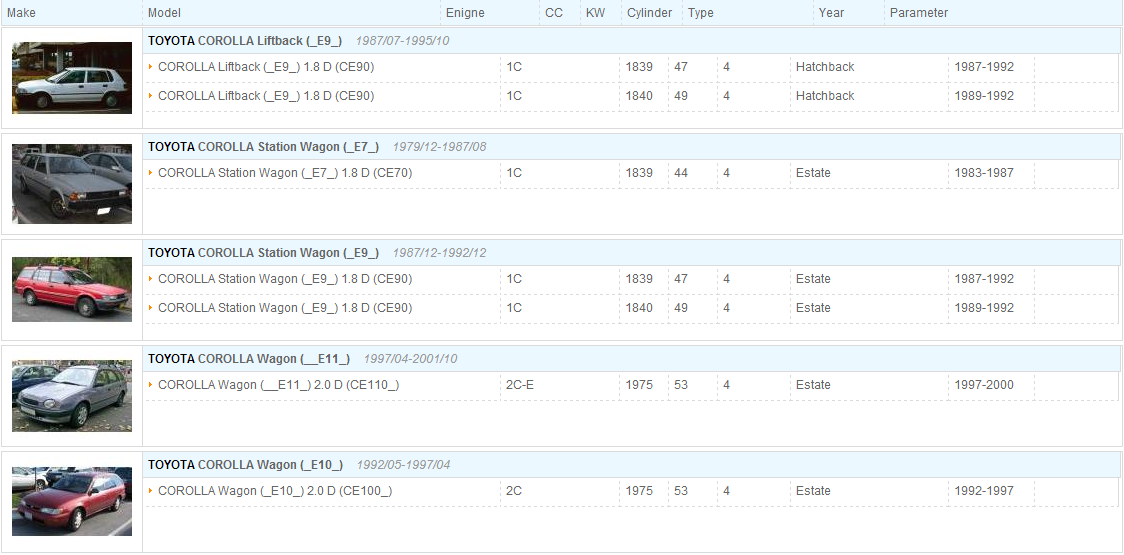Select COROLLA Wagon (_E10_) 2.0 D (CE100_)
Image resolution: width=1124 pixels, height=555 pixels.
(x=275, y=491)
